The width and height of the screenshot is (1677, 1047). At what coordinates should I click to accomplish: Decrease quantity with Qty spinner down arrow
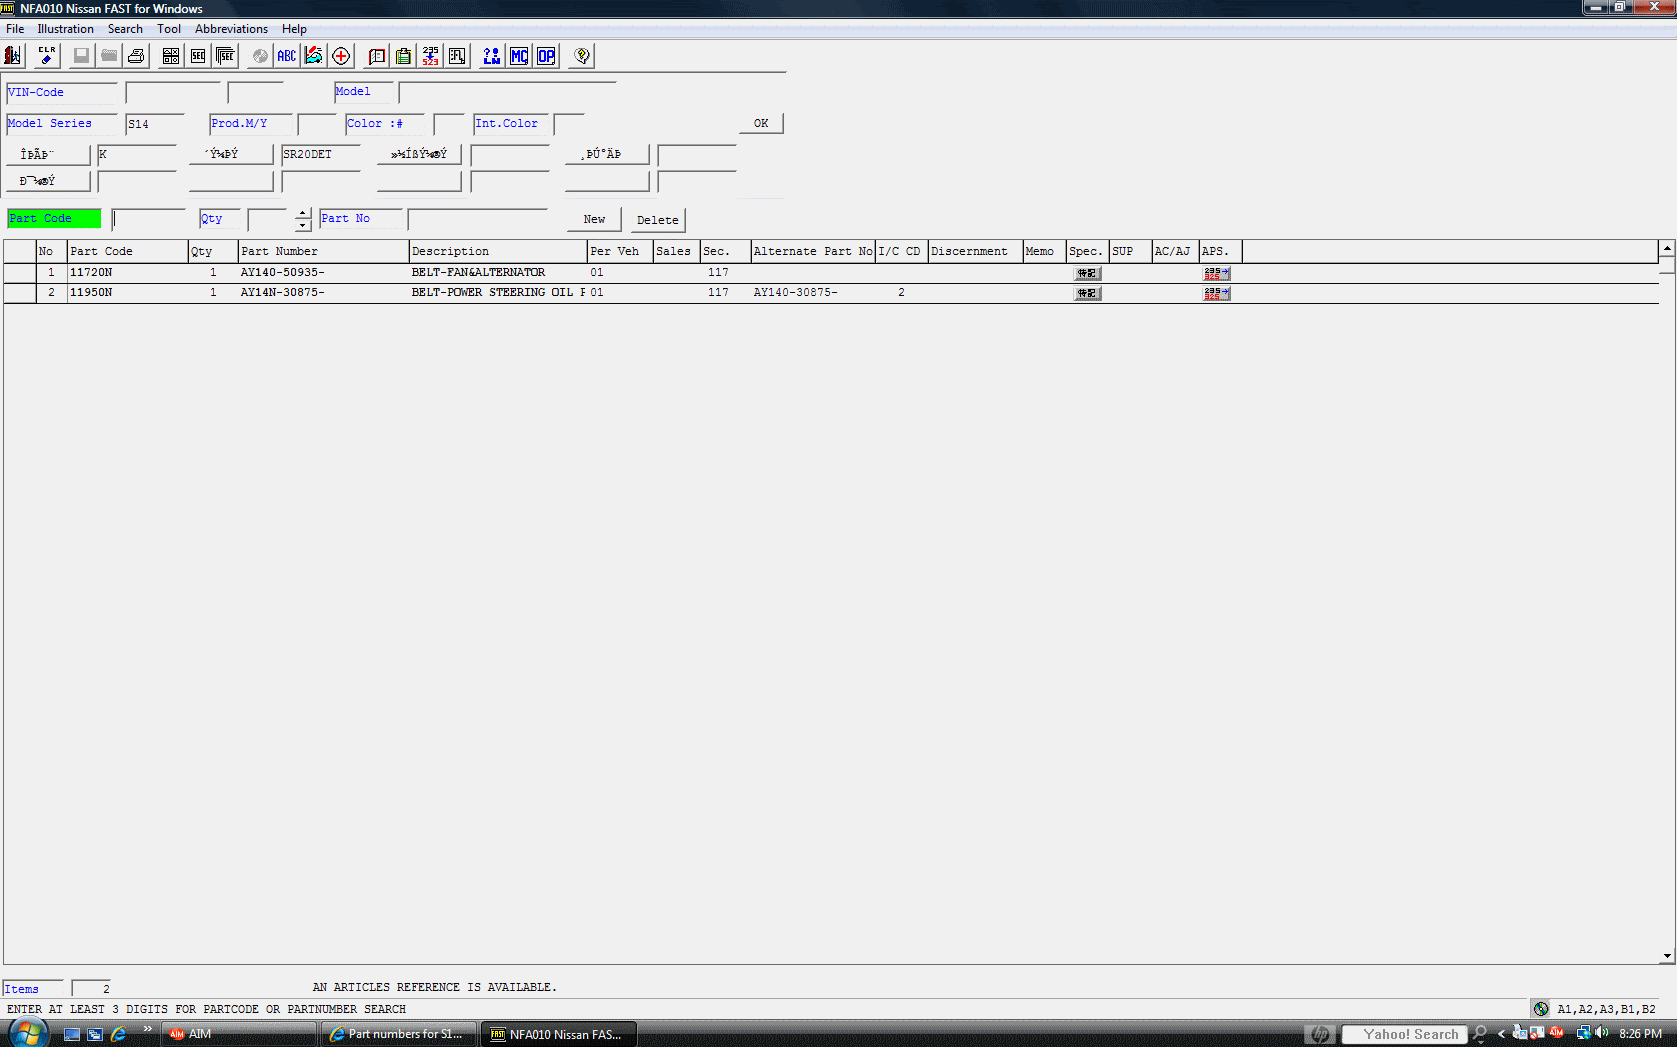(303, 225)
